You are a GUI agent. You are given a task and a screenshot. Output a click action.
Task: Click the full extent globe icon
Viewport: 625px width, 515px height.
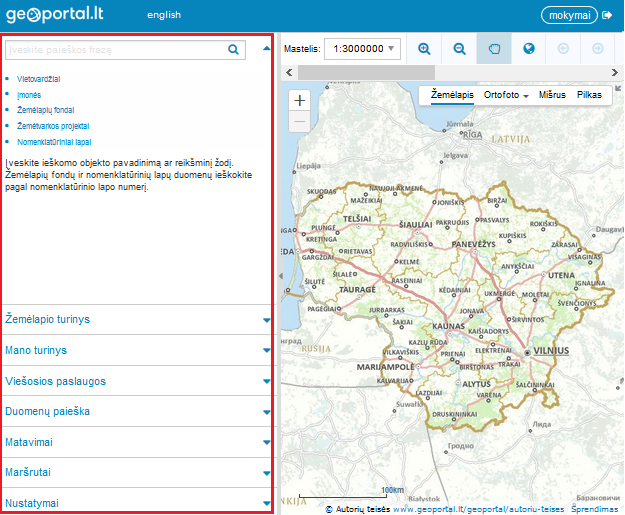[529, 48]
